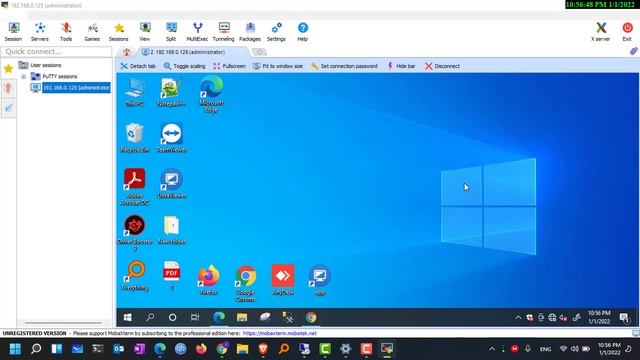Viewport: 640px width, 360px height.
Task: Open the Session toolbar icon
Action: coord(13,32)
